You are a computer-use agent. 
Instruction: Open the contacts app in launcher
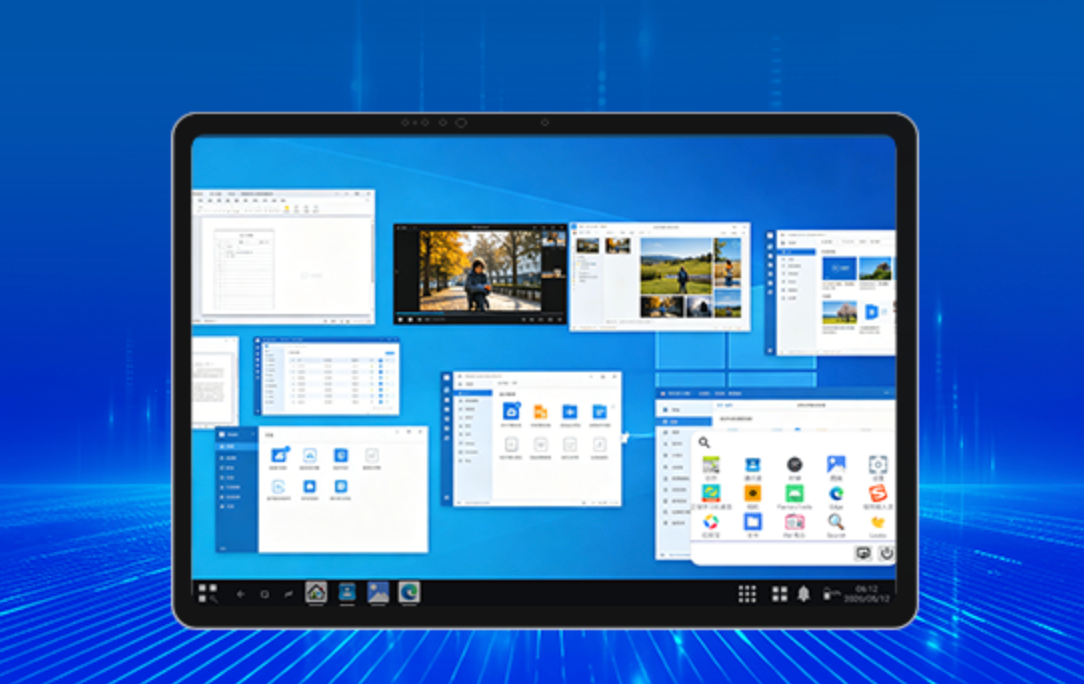tap(752, 465)
